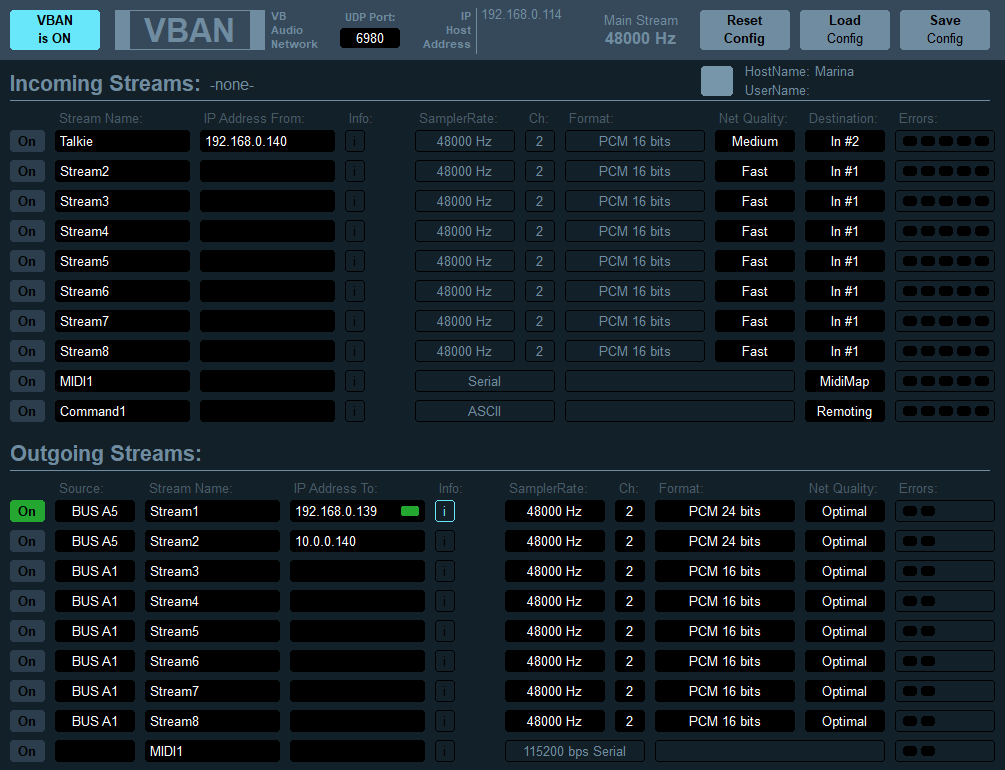The height and width of the screenshot is (770, 1005).
Task: Open info icon for outgoing 10.0.0.140 stream
Action: 444,541
